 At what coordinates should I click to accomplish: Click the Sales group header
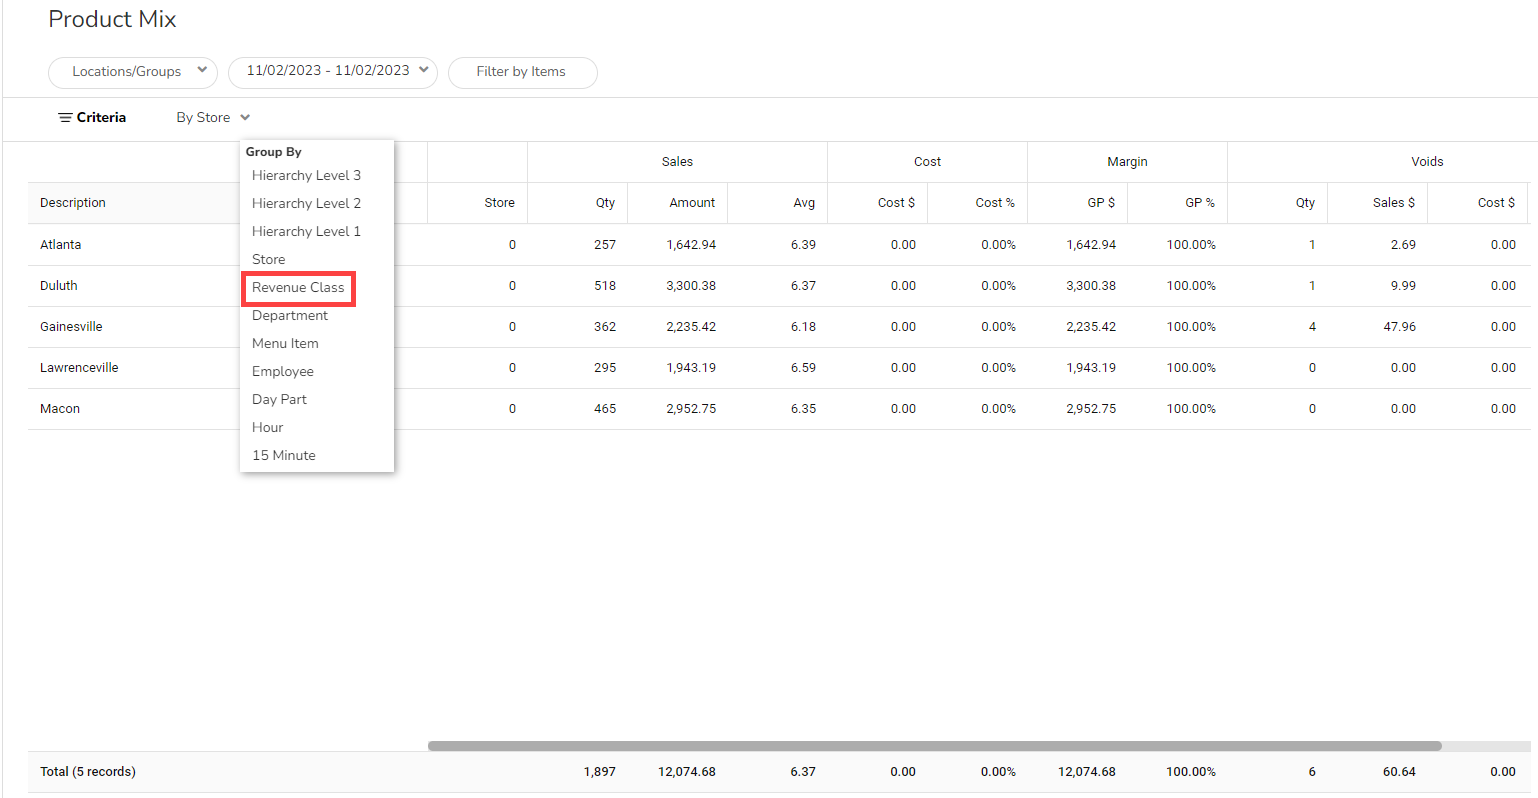[x=677, y=162]
